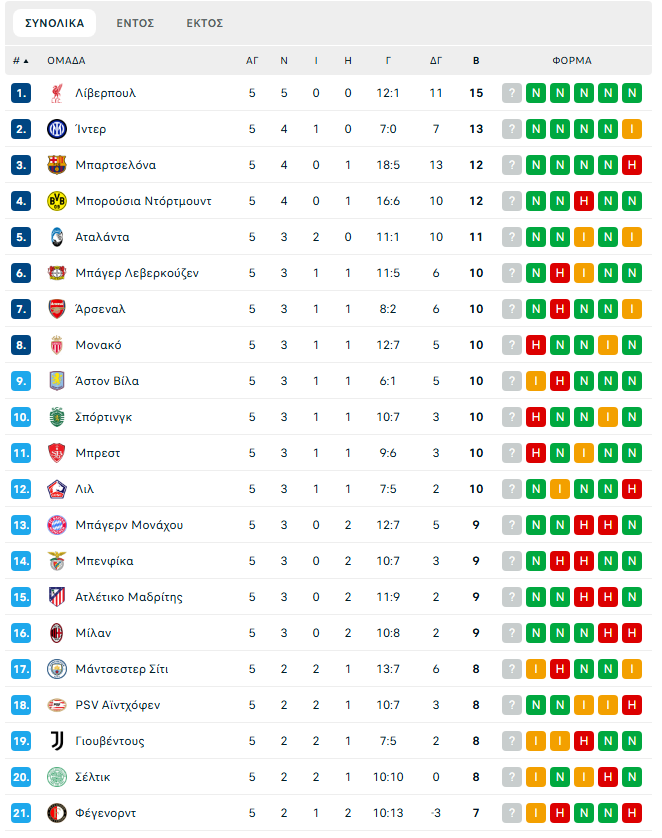The width and height of the screenshot is (662, 838).
Task: Sort standings by the Β points header
Action: tap(476, 61)
